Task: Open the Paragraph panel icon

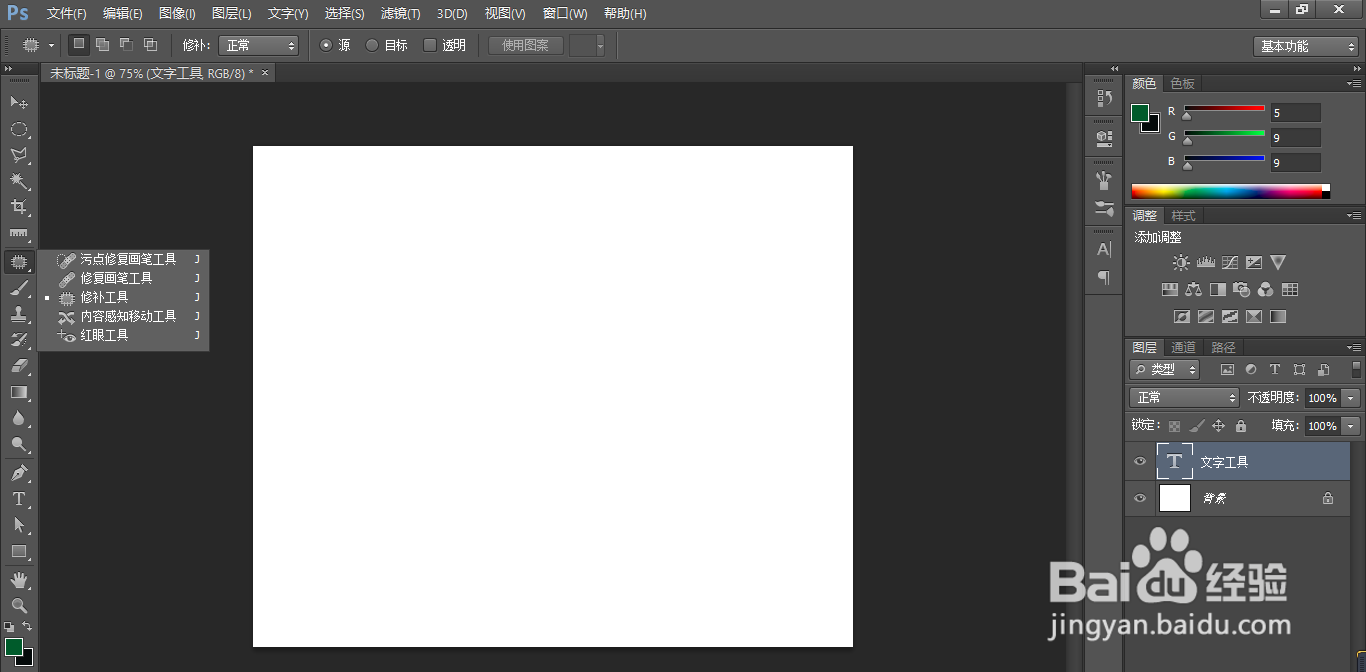Action: point(1104,277)
